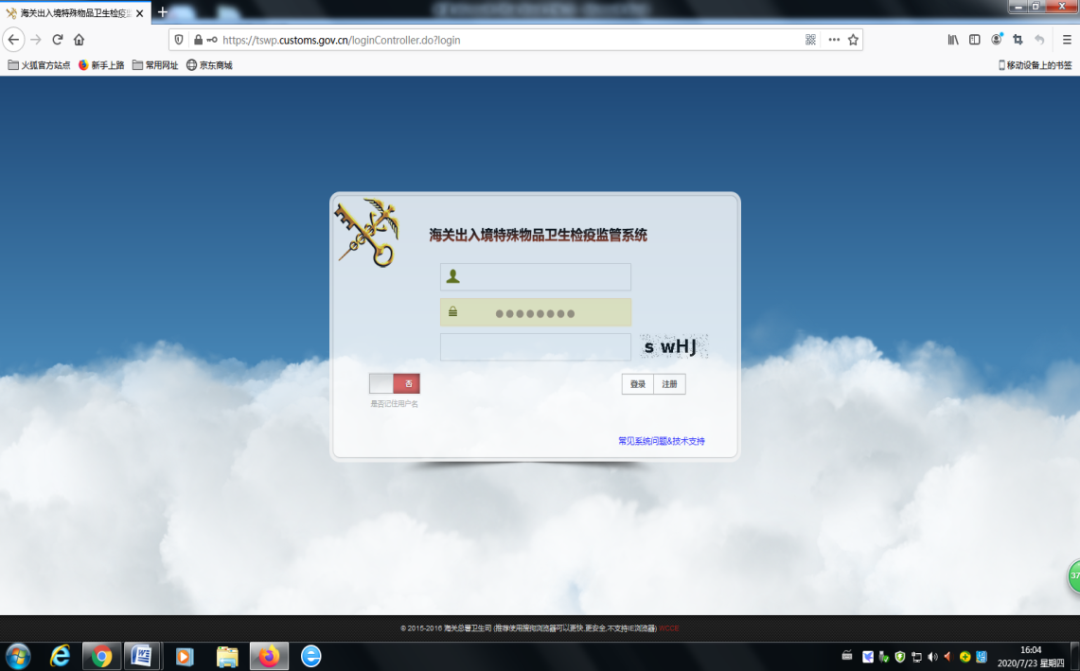Take a screenshot with crop tool

pyautogui.click(x=1018, y=40)
